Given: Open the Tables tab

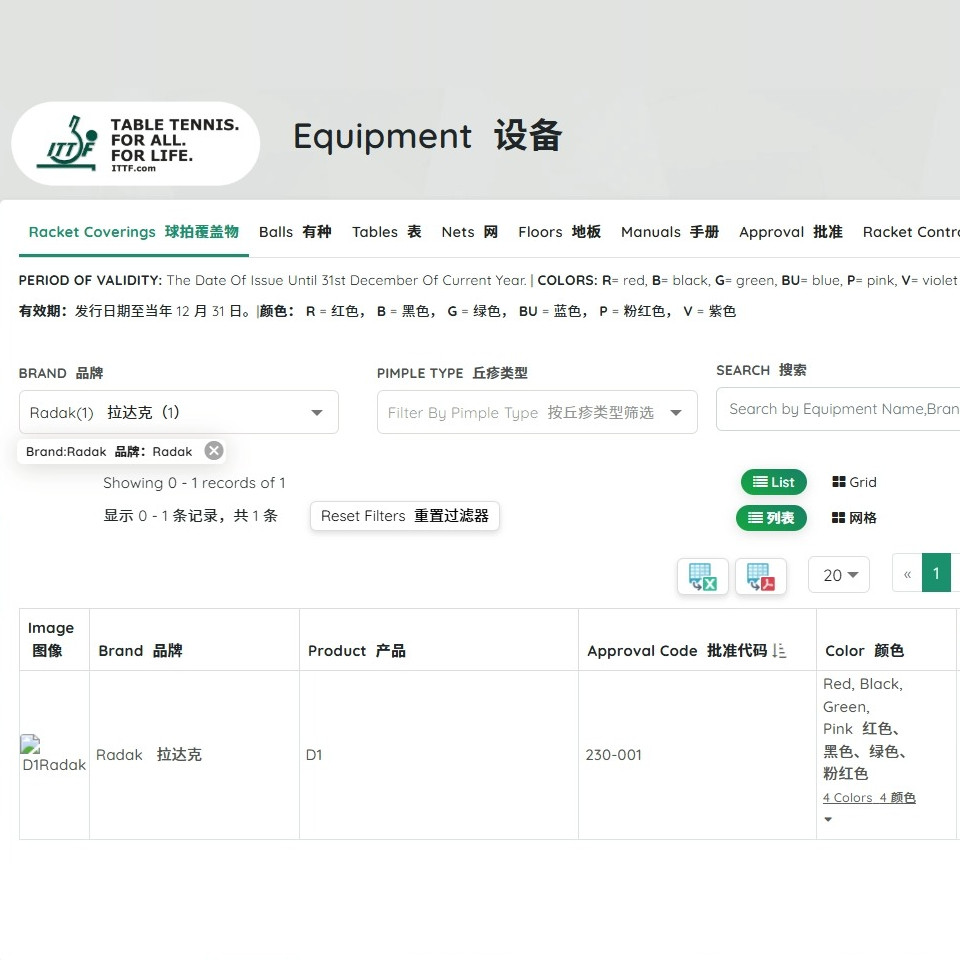Looking at the screenshot, I should point(386,232).
